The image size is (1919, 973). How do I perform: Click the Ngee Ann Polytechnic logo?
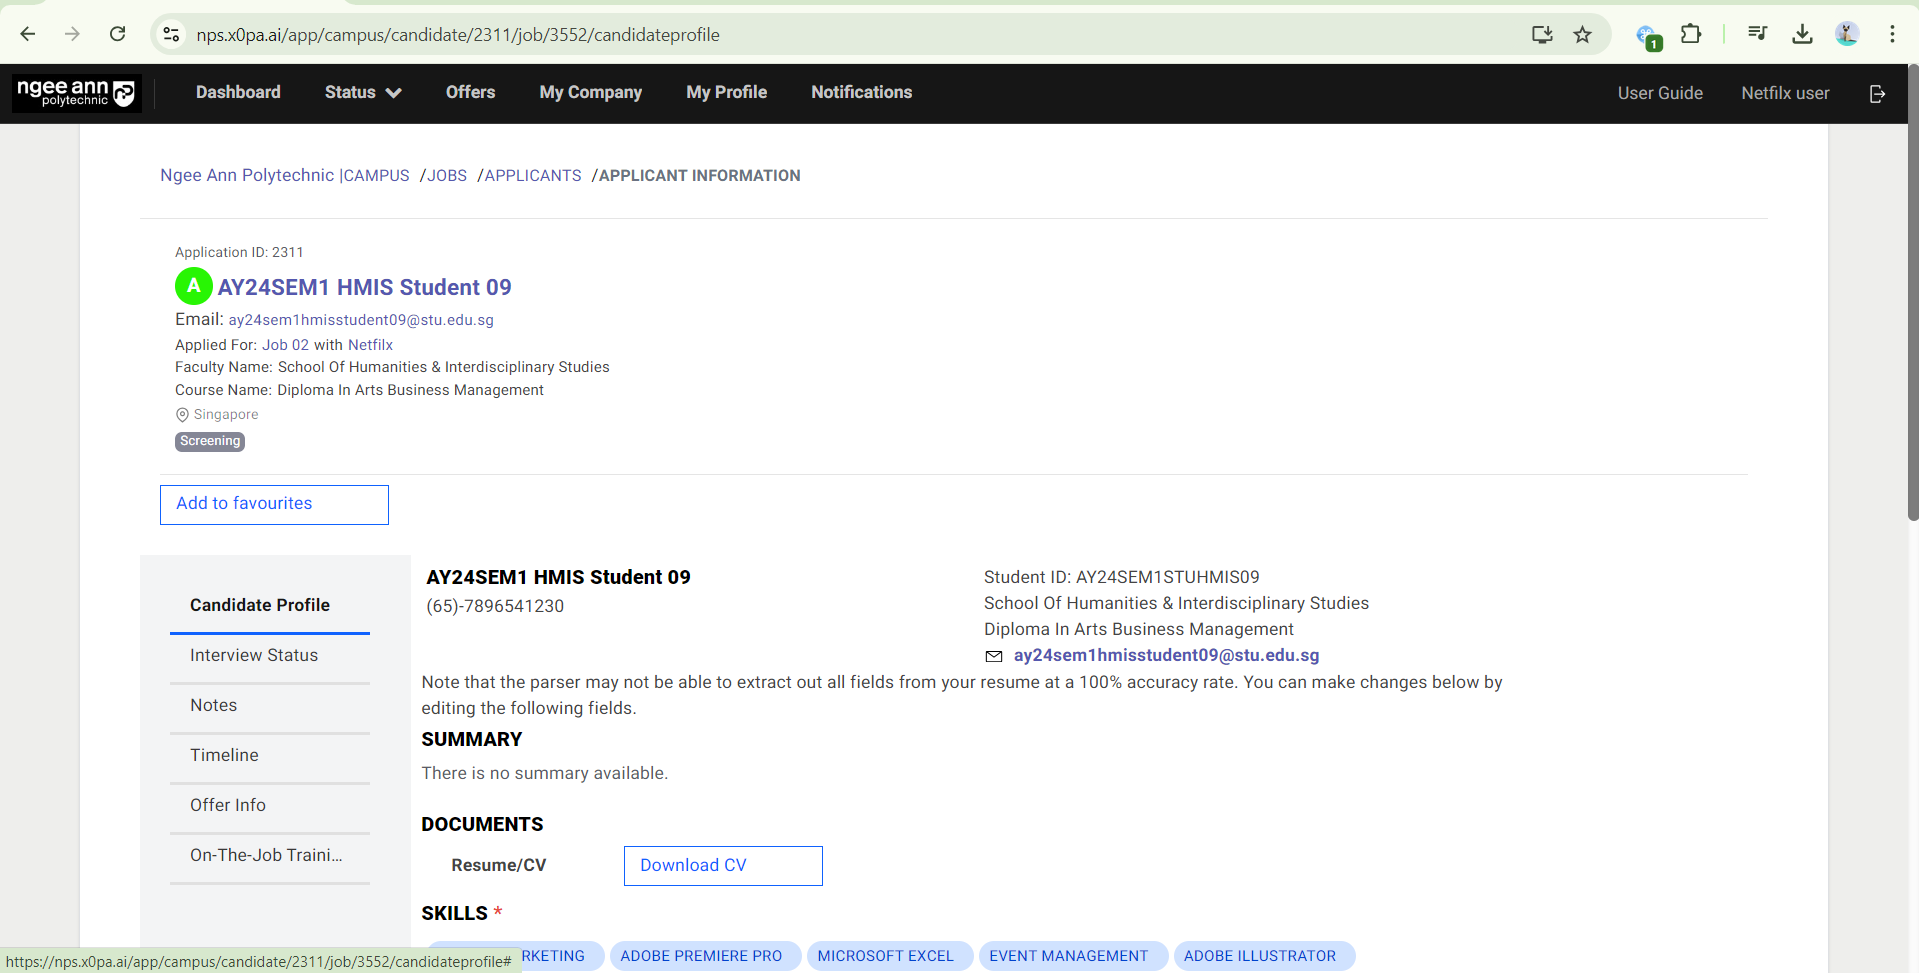coord(76,92)
